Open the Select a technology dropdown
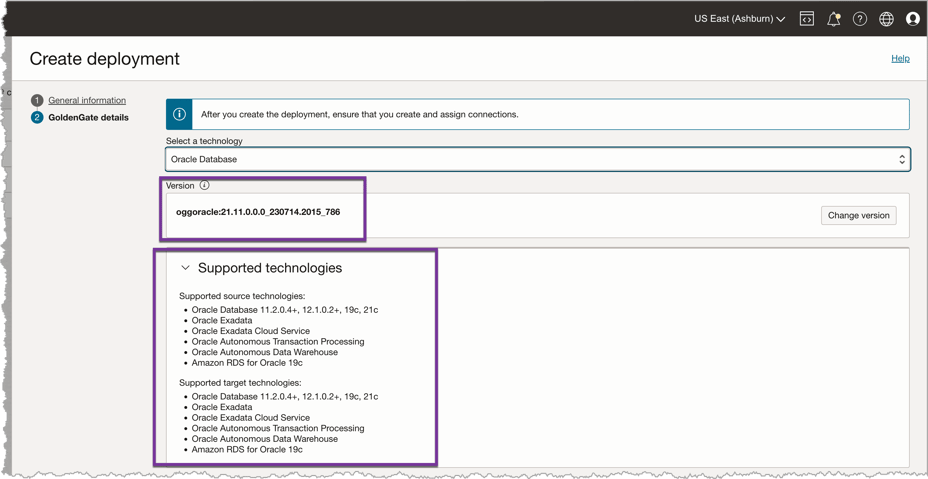 point(537,159)
